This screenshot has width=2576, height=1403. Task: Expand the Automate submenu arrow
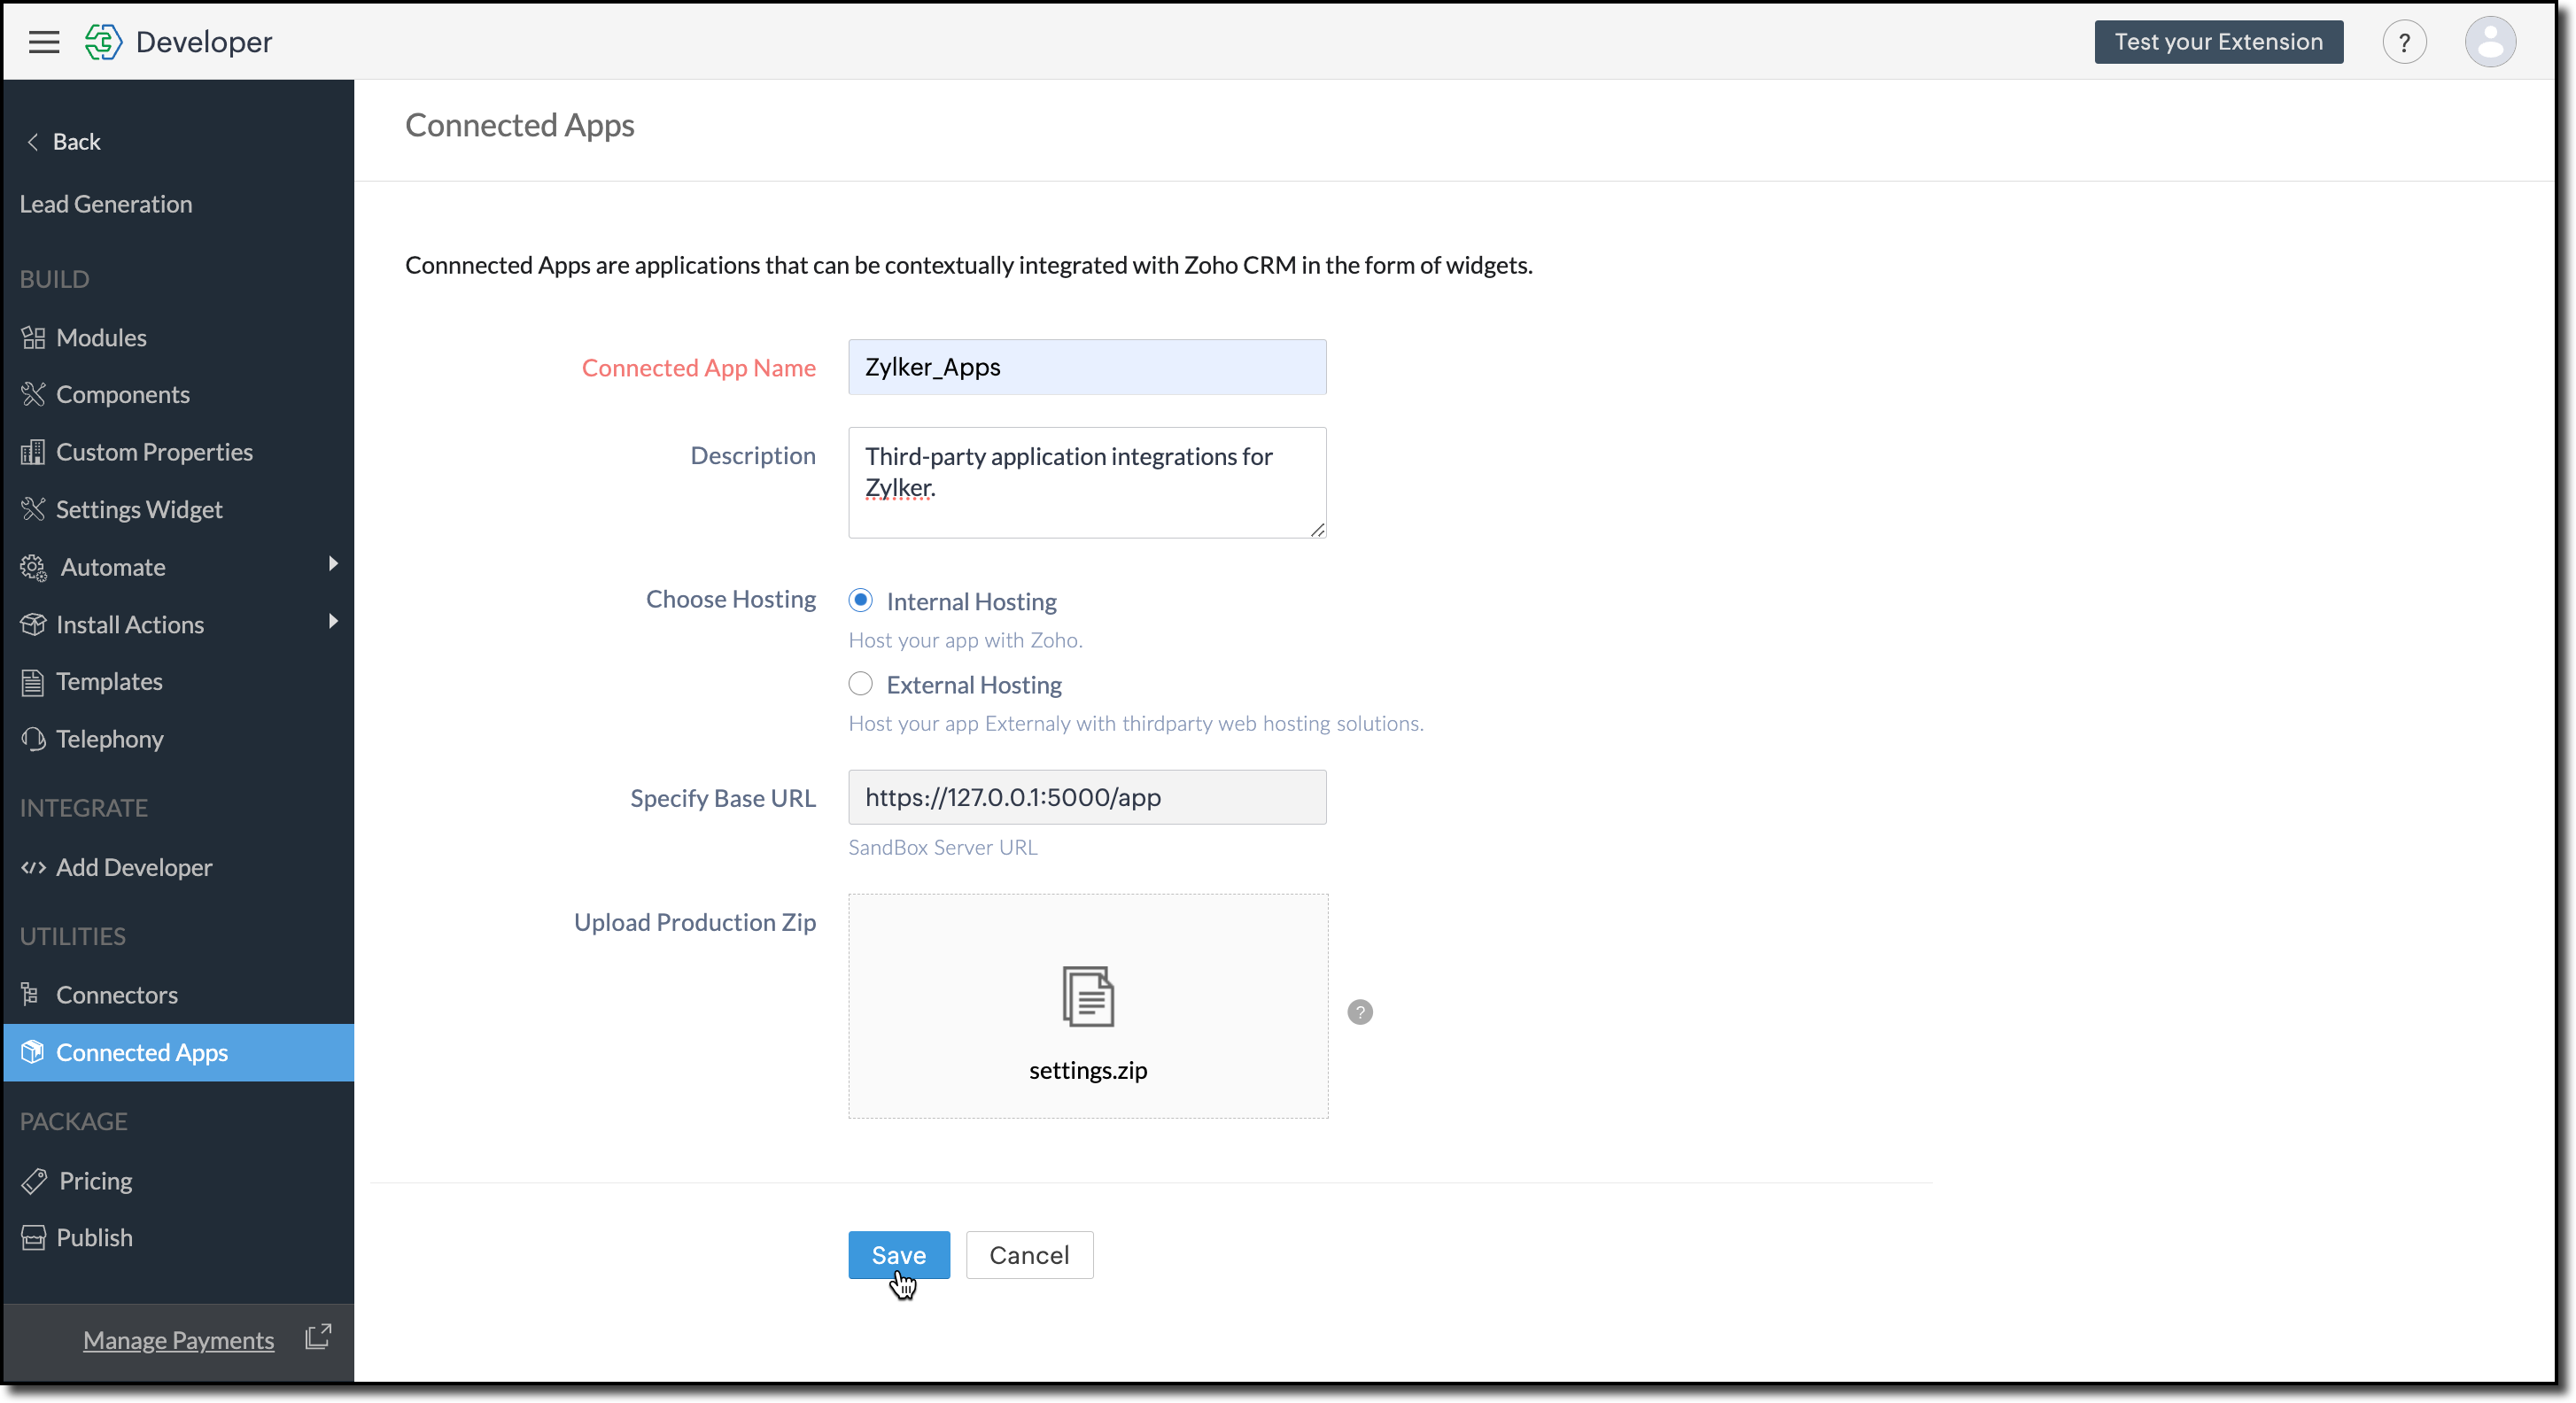coord(333,564)
